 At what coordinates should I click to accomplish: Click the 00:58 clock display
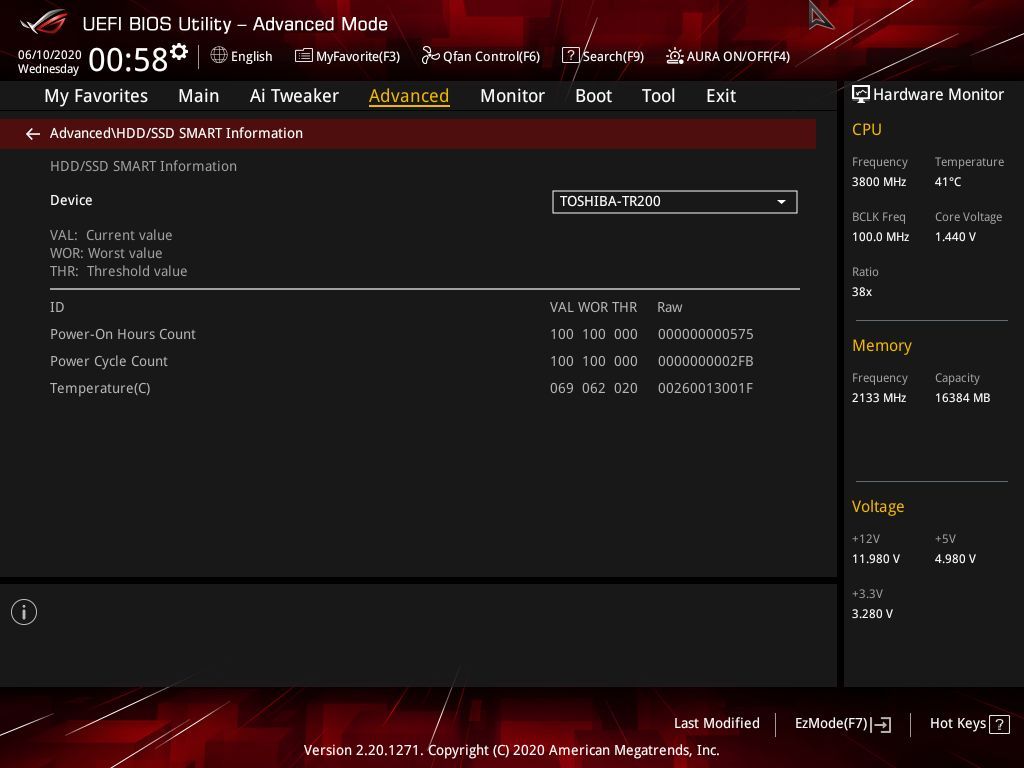[128, 60]
